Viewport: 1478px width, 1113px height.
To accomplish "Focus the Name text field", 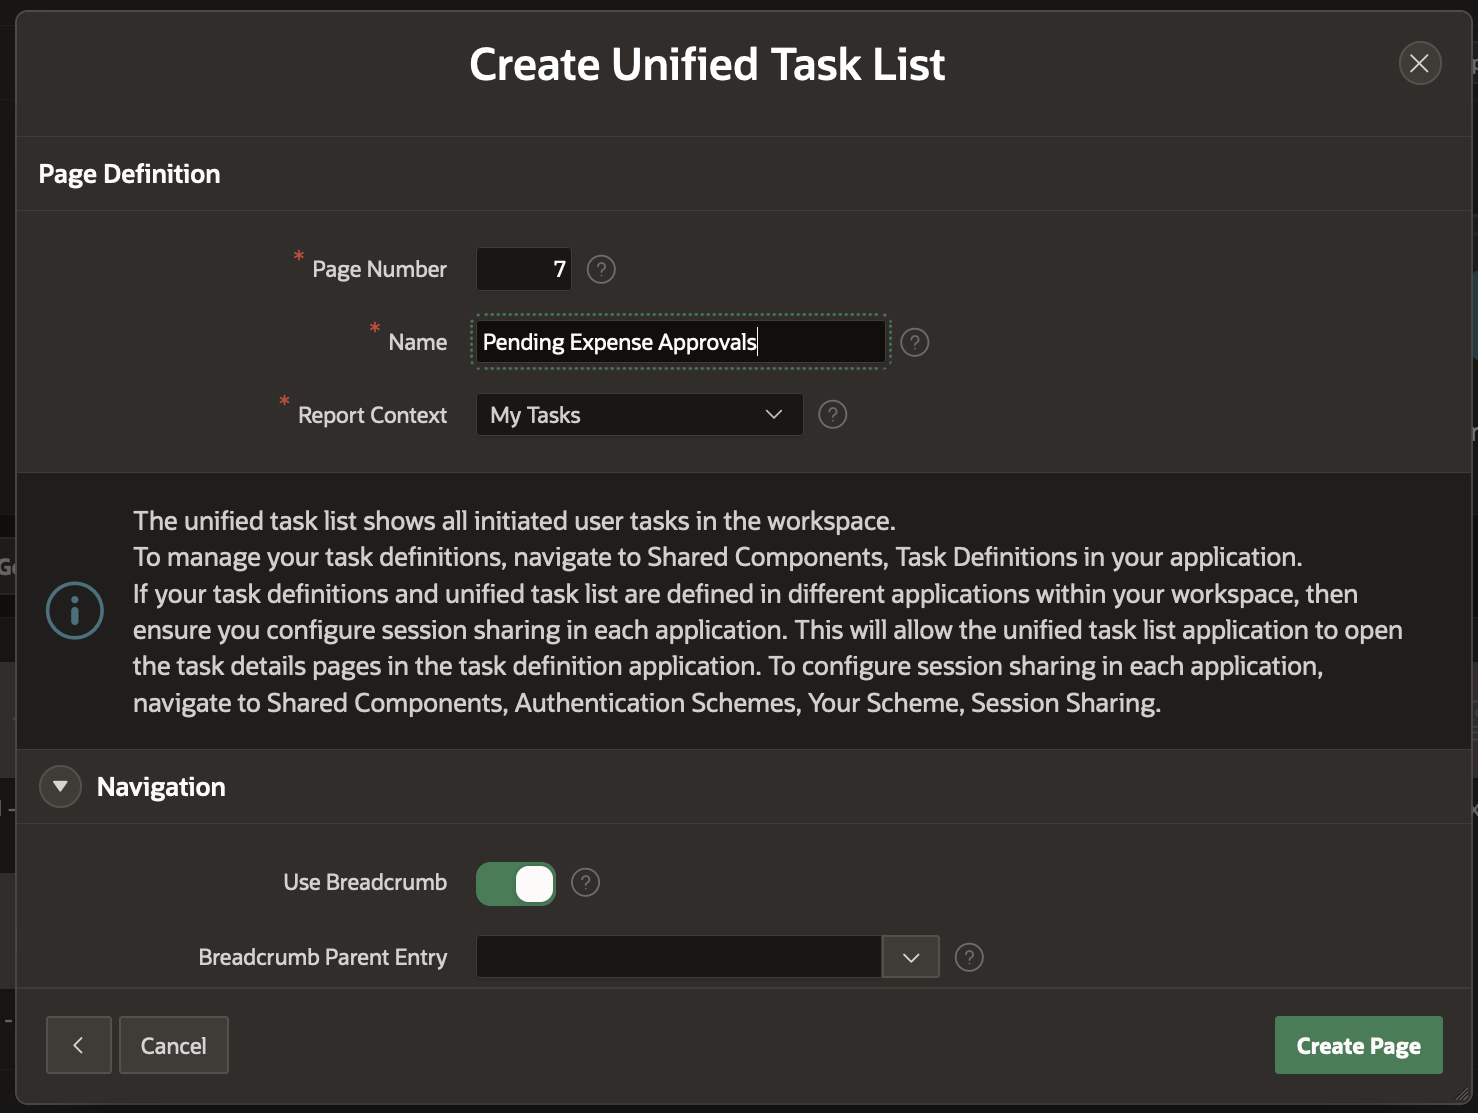I will (x=680, y=342).
